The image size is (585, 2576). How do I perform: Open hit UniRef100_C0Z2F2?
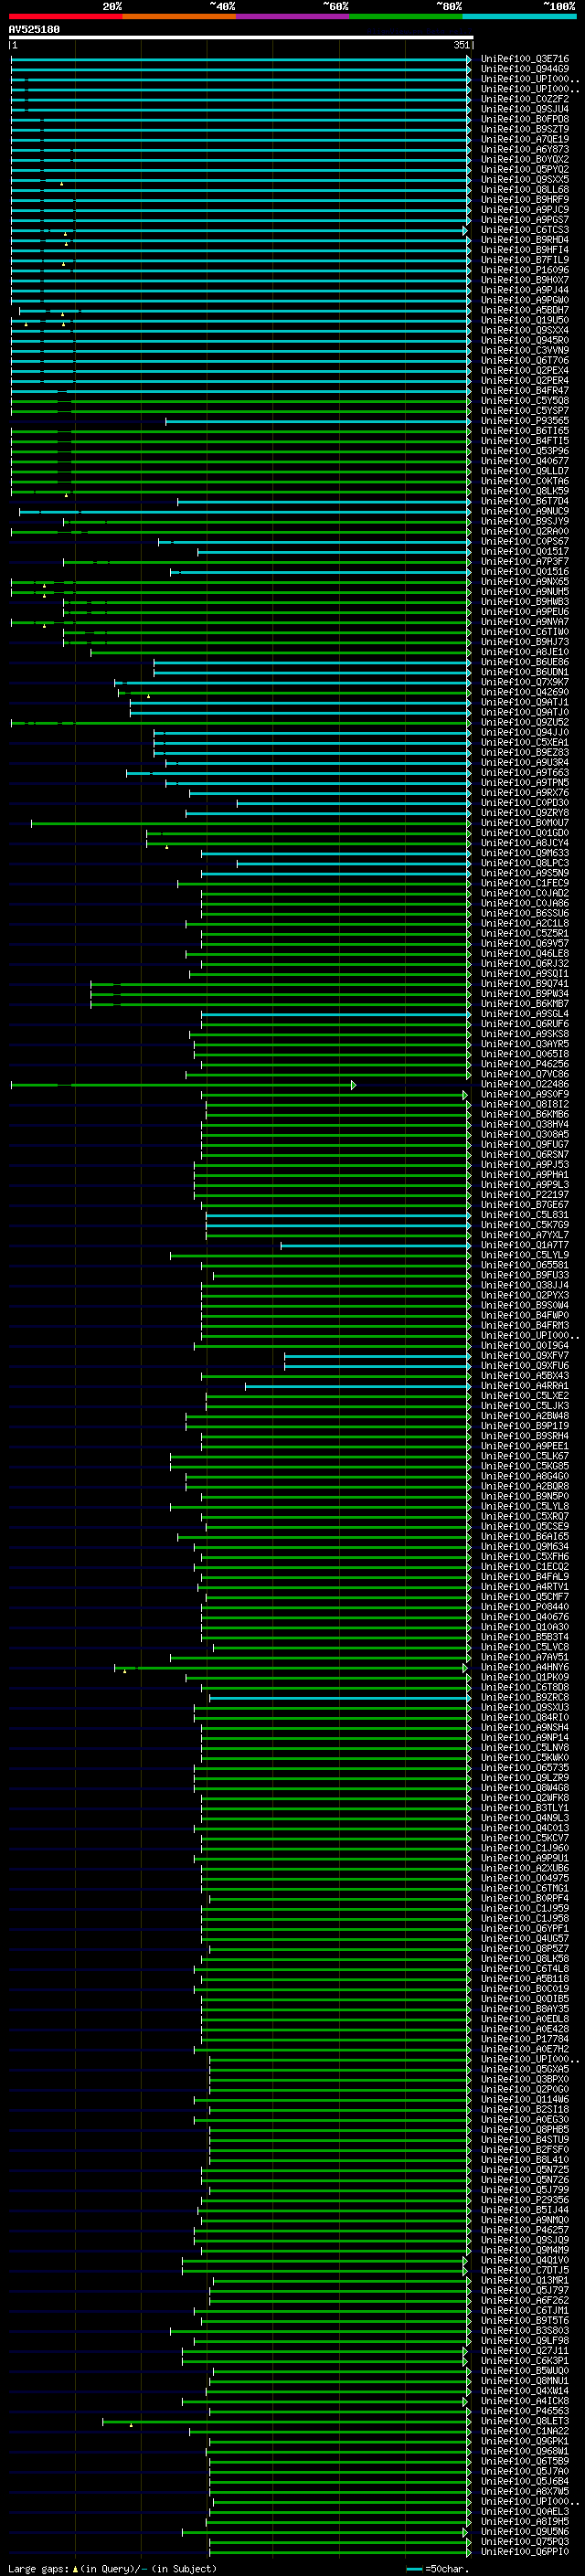pos(525,99)
